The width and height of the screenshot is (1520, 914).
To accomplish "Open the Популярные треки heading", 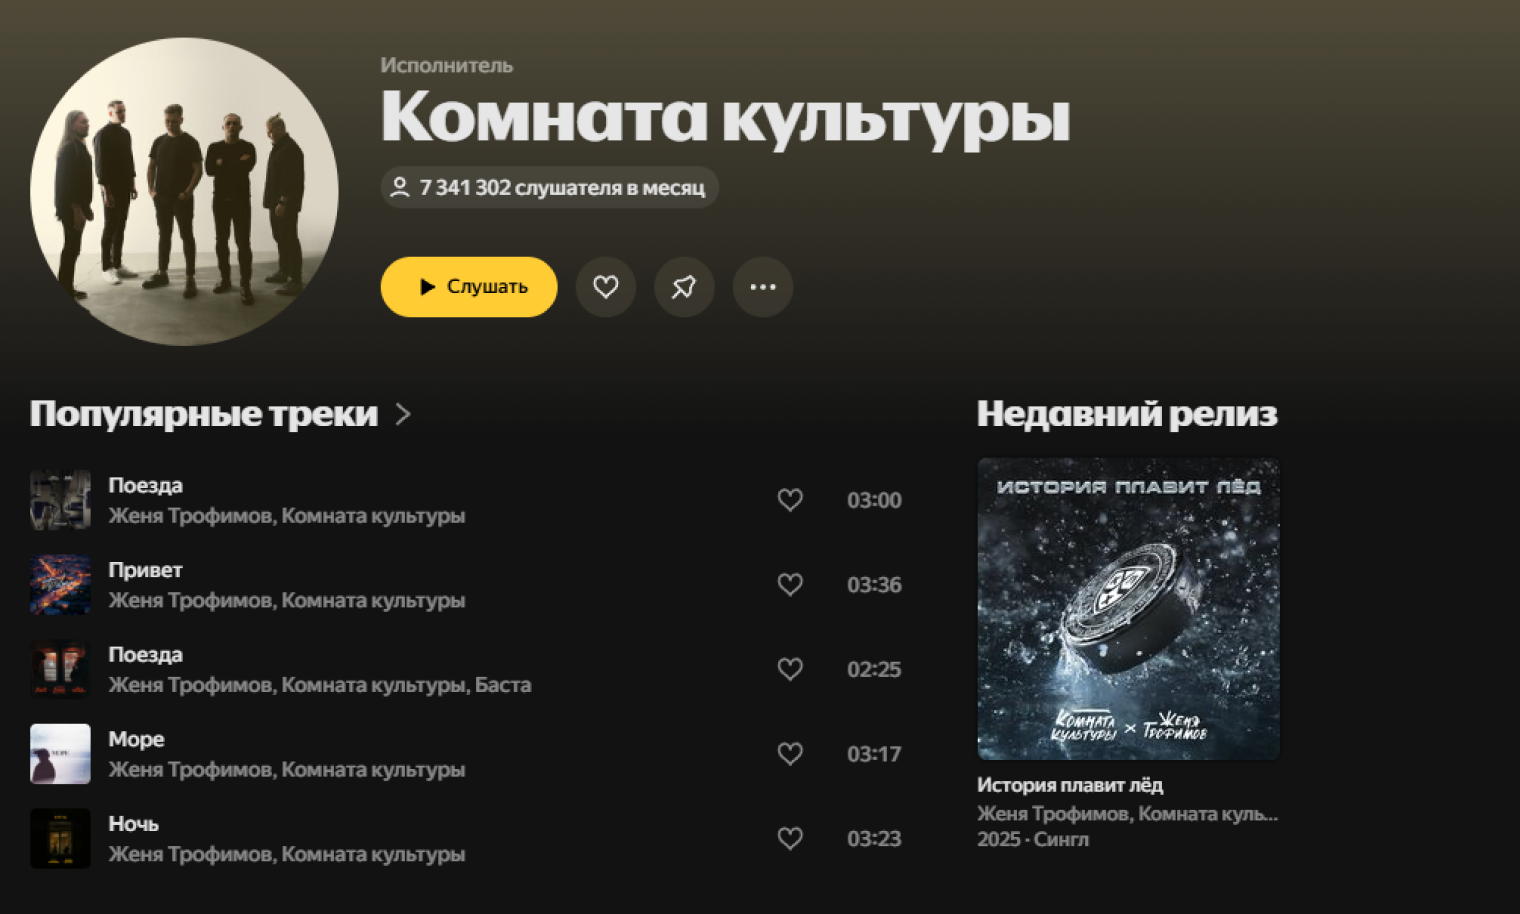I will [x=204, y=414].
